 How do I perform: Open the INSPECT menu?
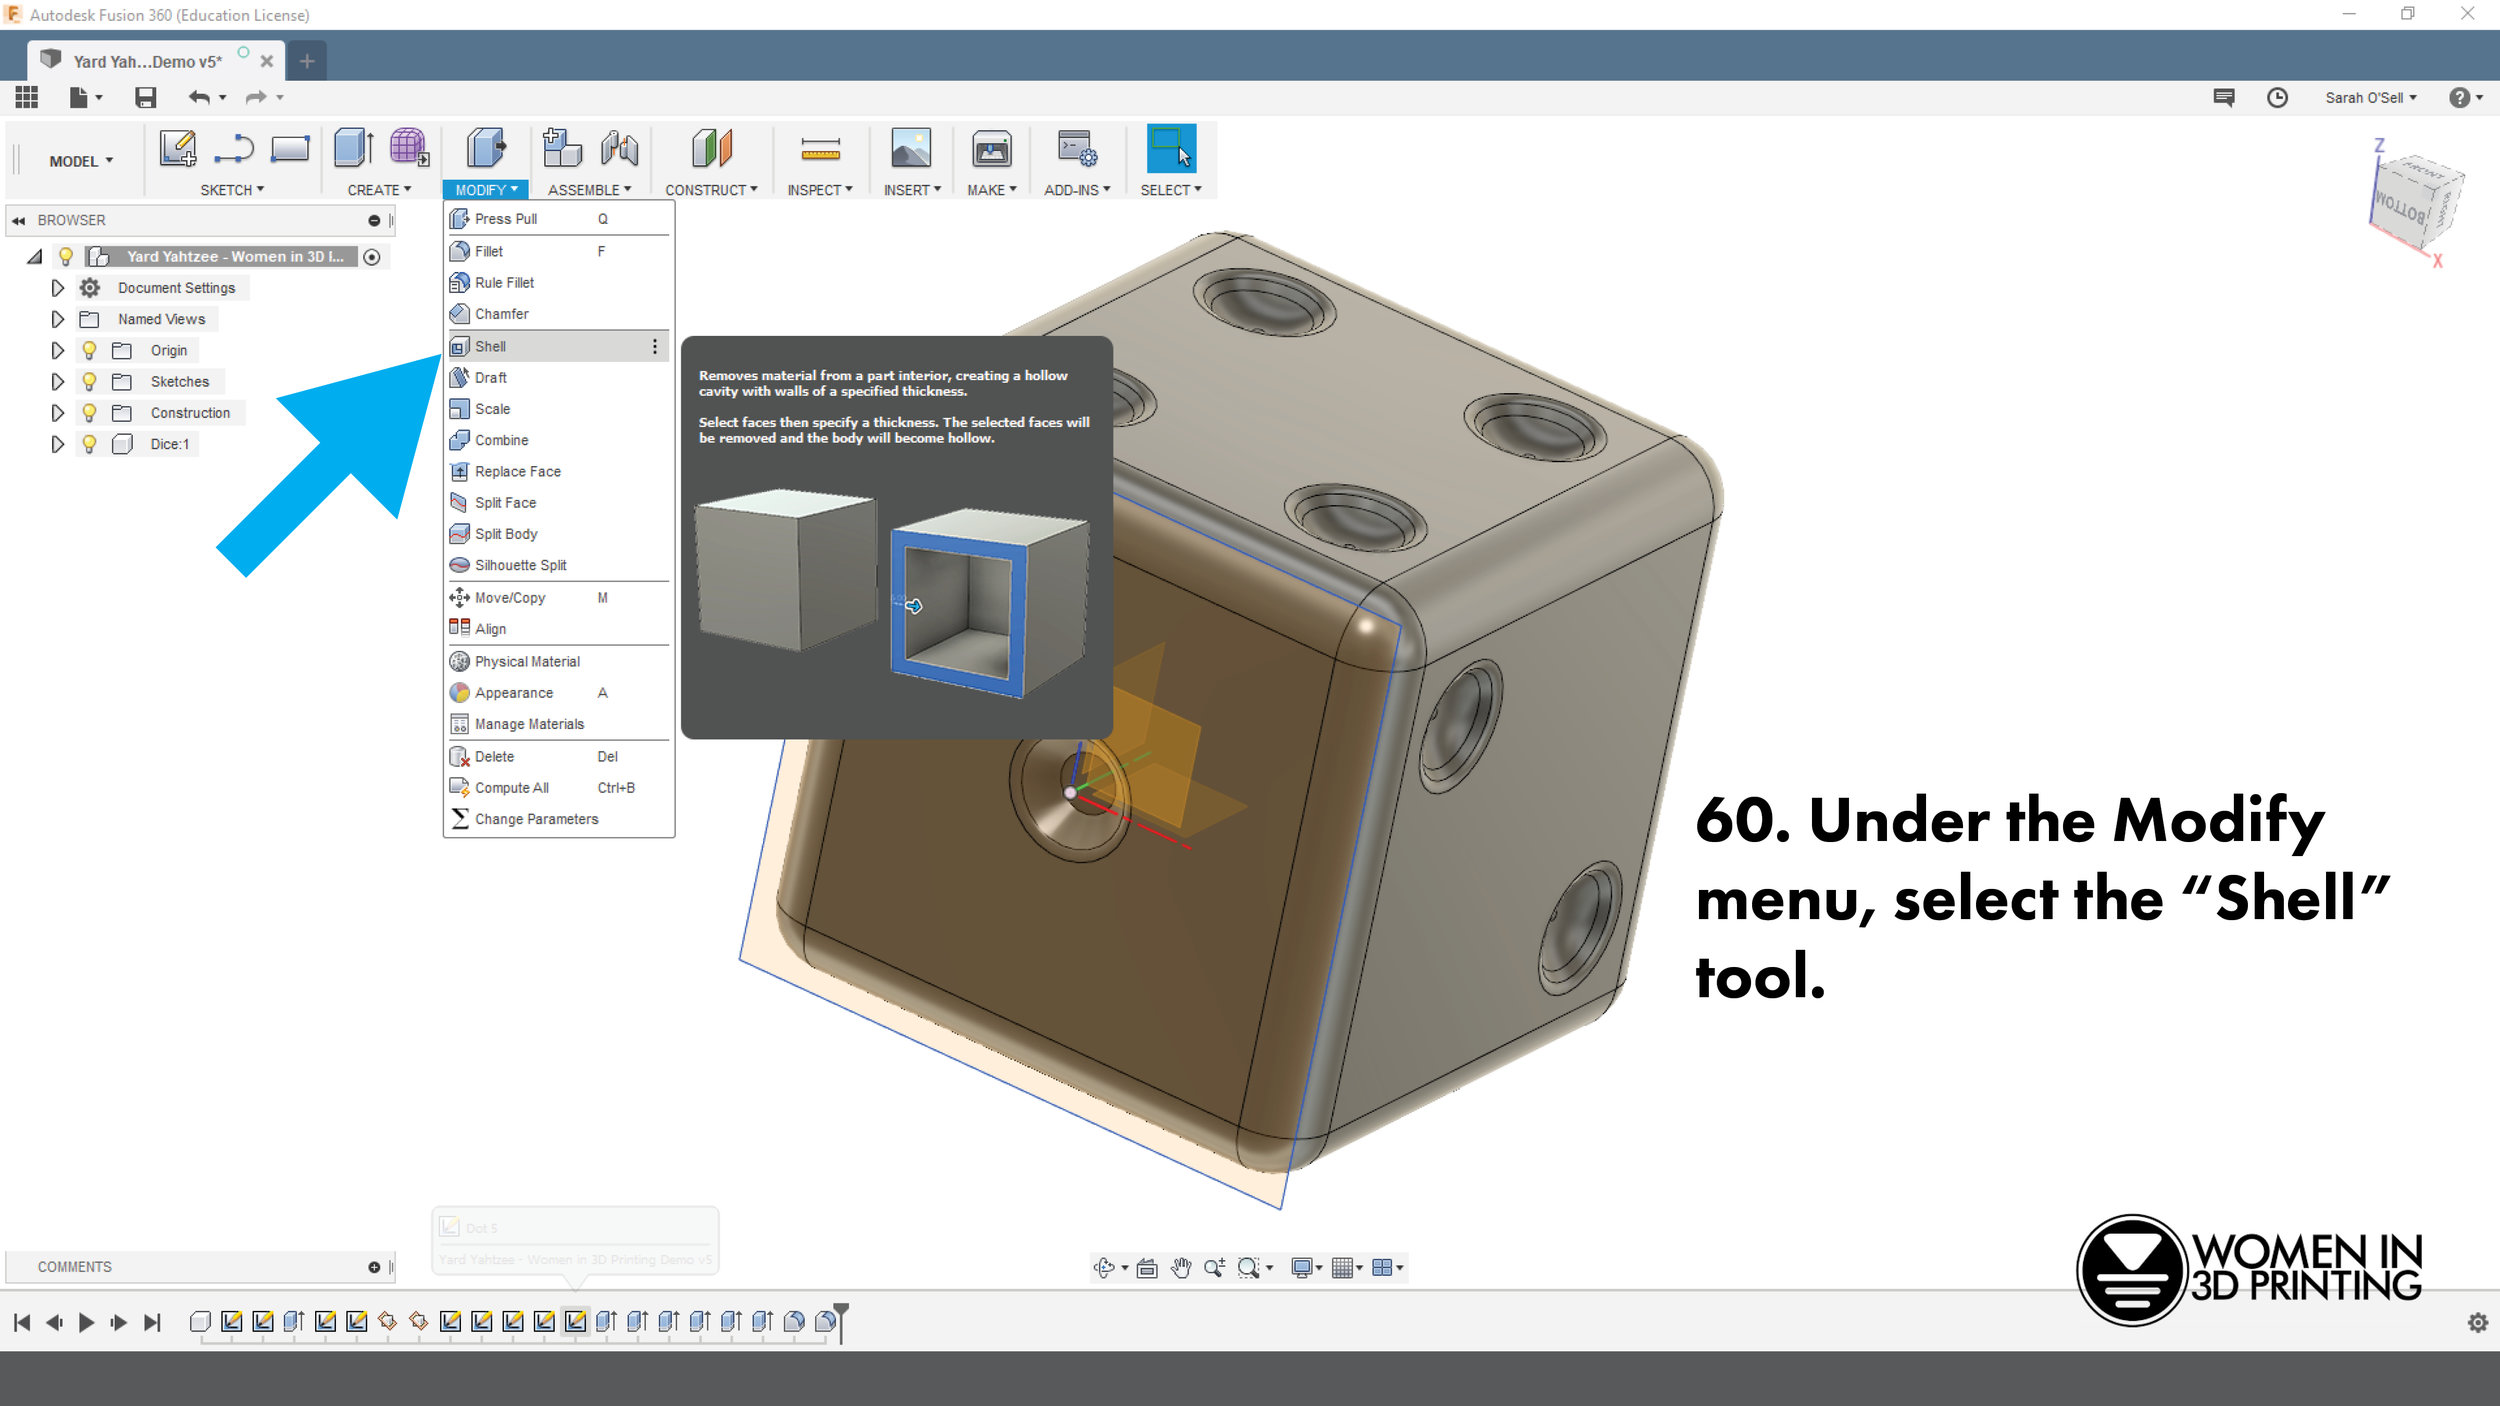pos(820,190)
